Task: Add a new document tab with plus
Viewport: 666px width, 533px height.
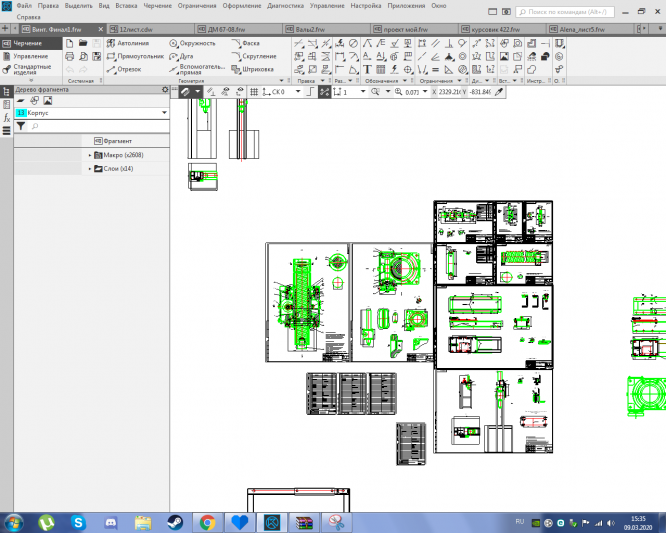Action: pyautogui.click(x=5, y=29)
